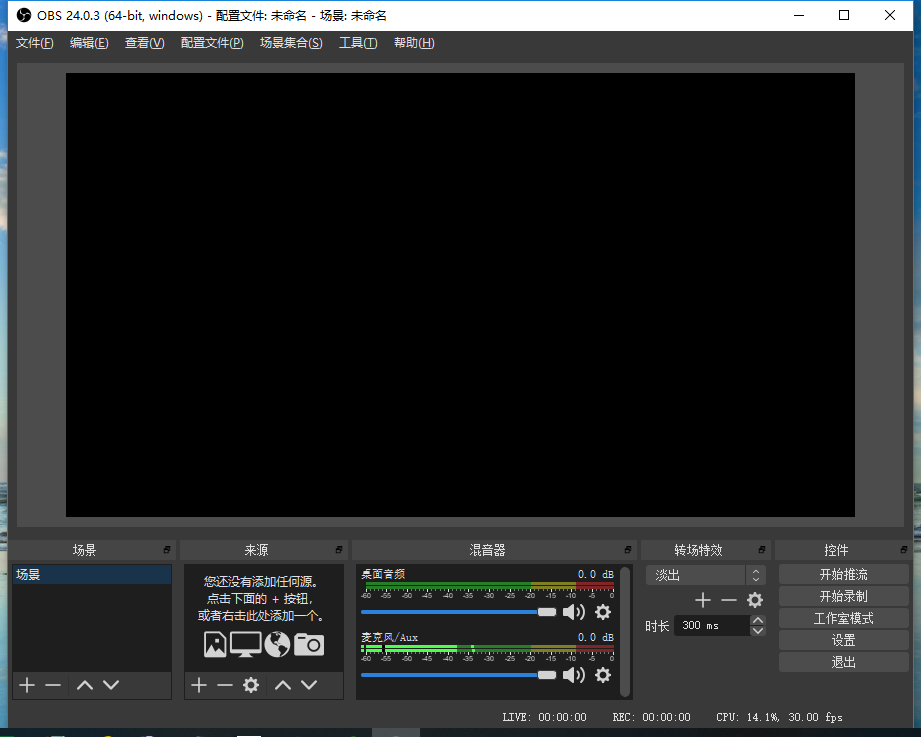
Task: Open source properties gear icon
Action: coord(251,685)
